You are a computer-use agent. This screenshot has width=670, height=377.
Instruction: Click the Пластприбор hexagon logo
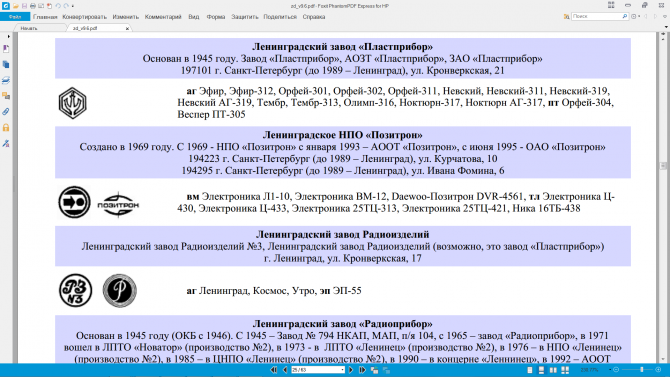(x=73, y=103)
